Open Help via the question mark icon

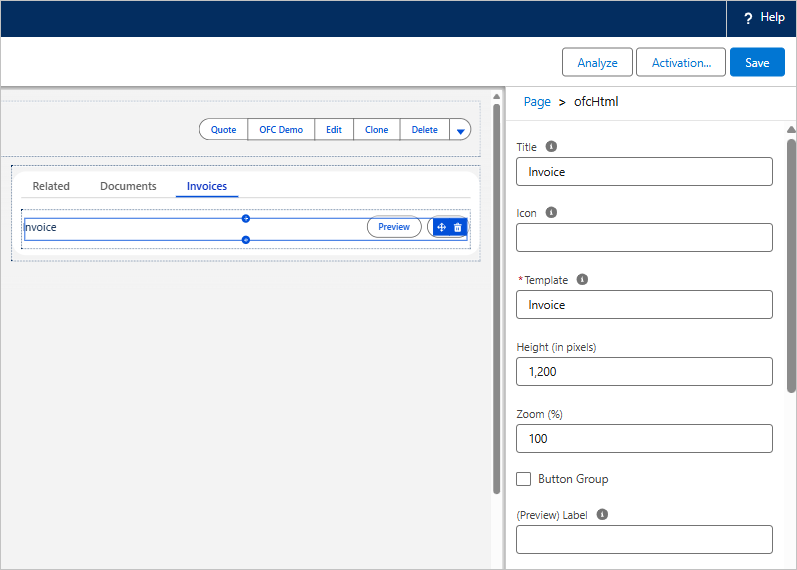click(748, 18)
